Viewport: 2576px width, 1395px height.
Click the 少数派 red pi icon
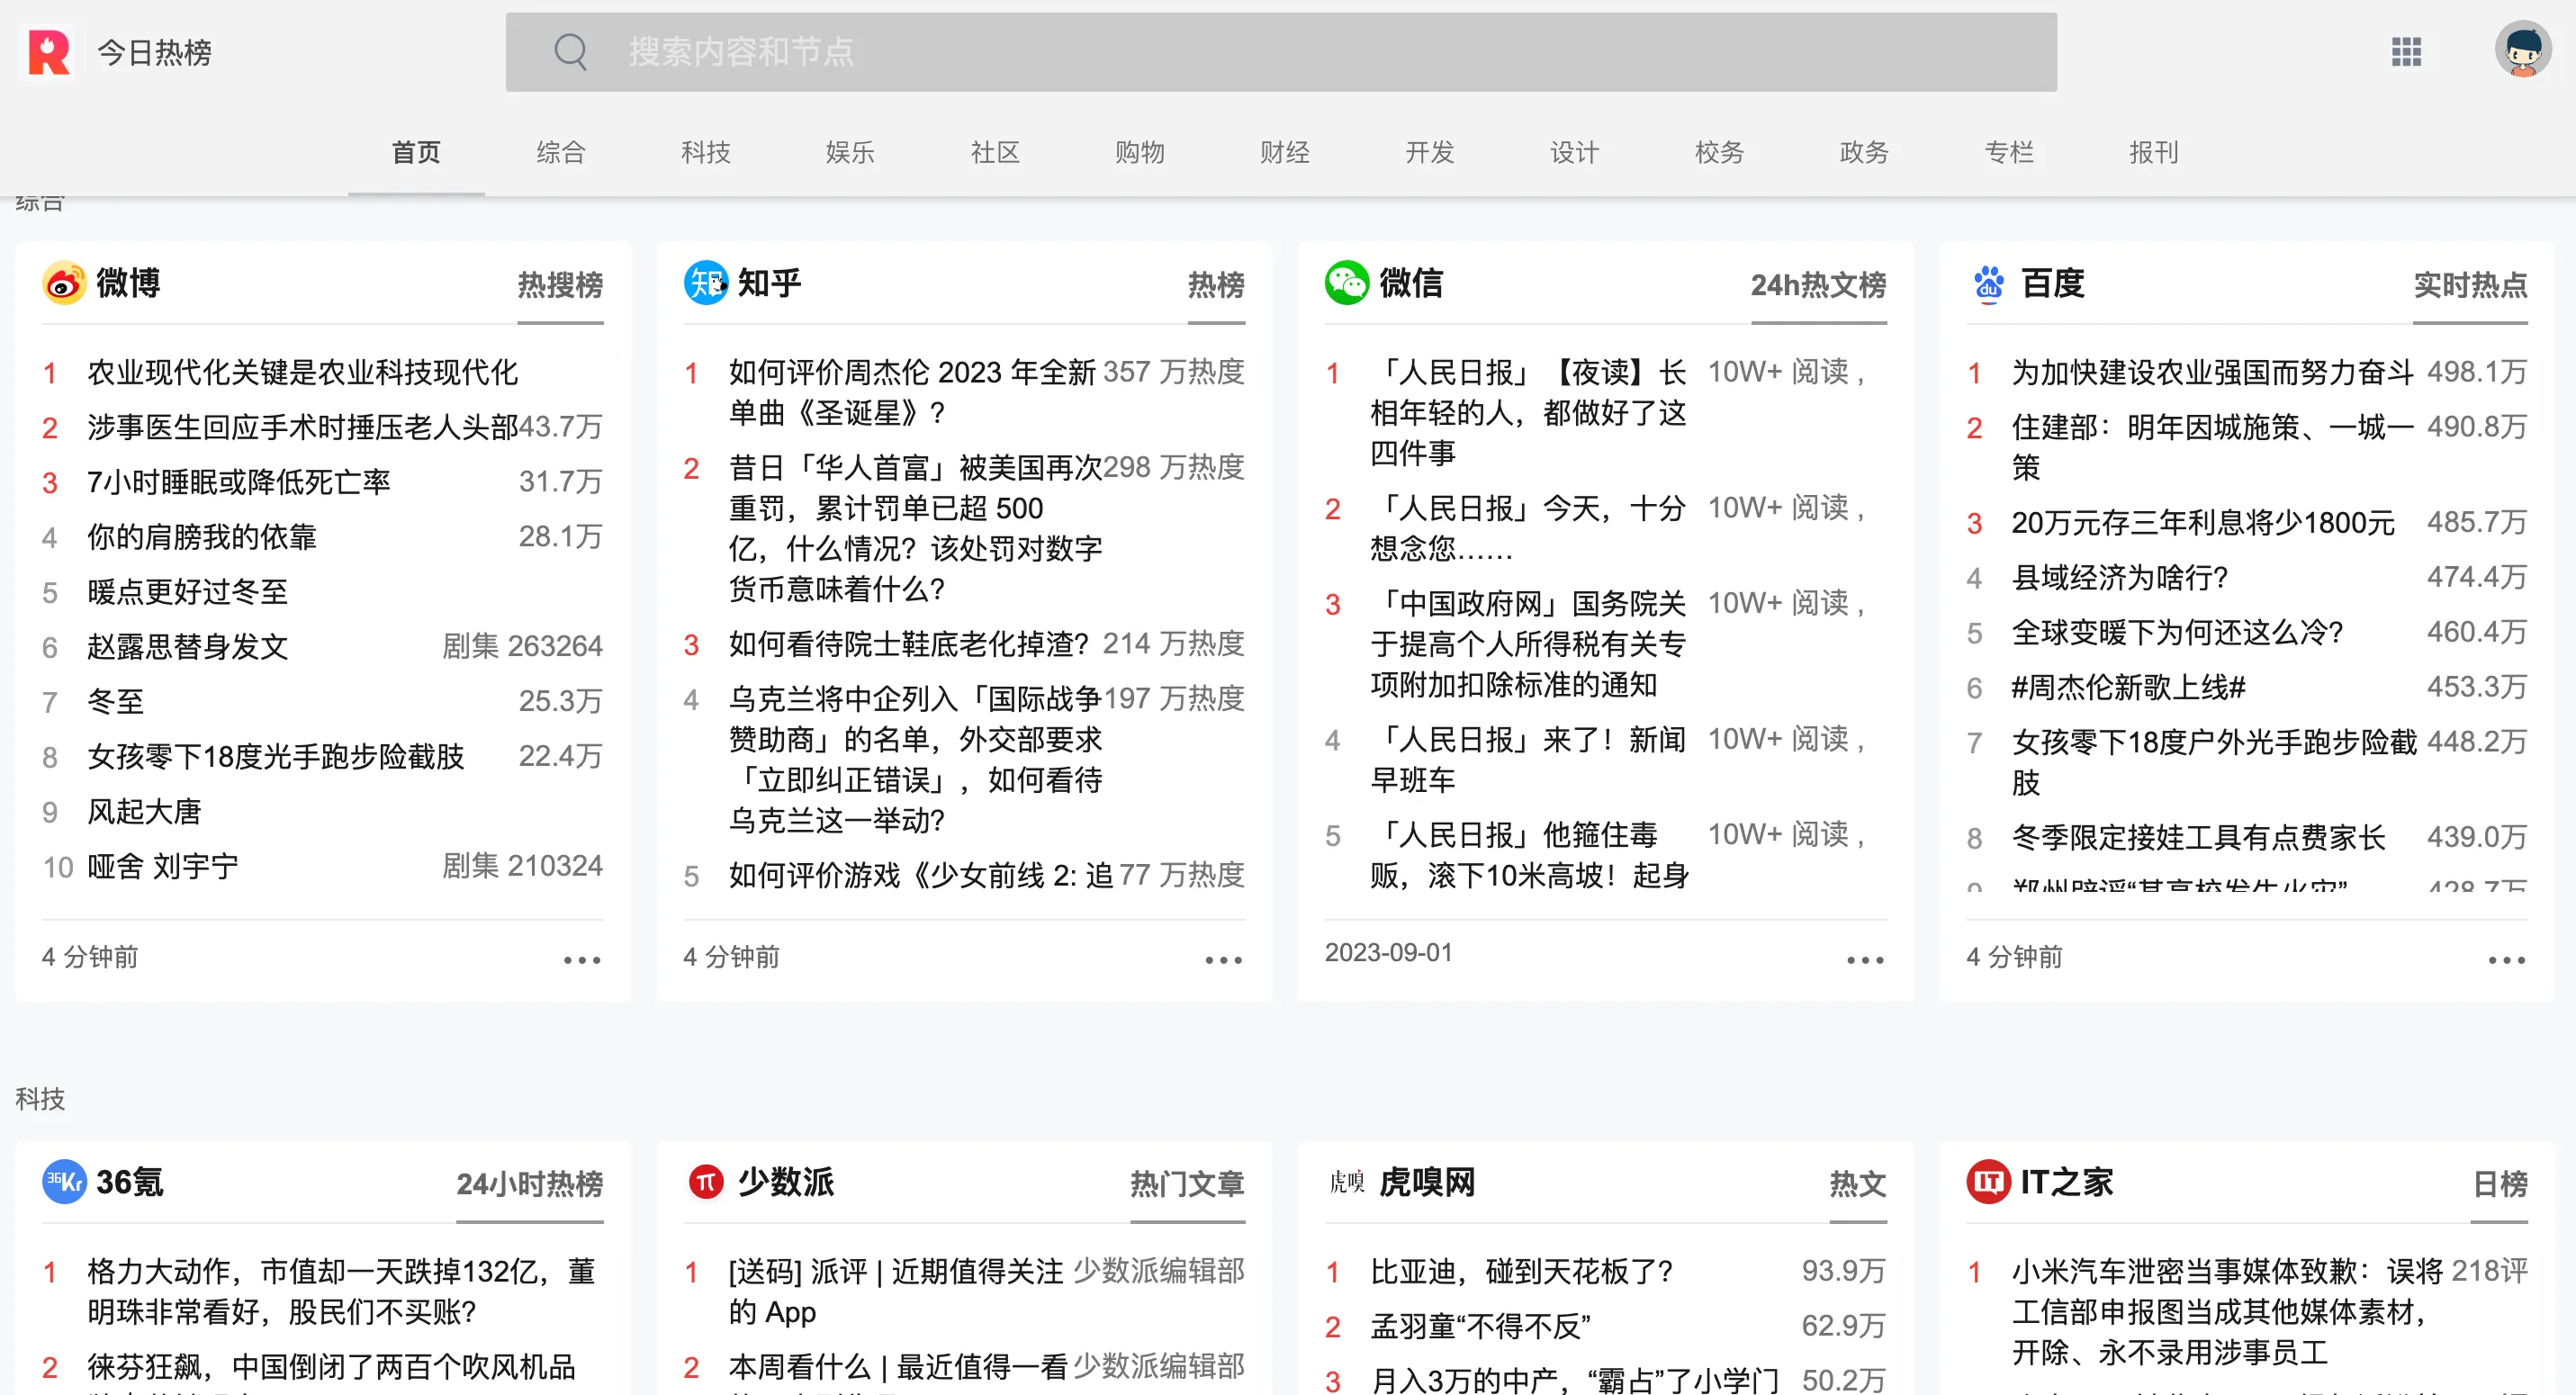click(x=706, y=1183)
